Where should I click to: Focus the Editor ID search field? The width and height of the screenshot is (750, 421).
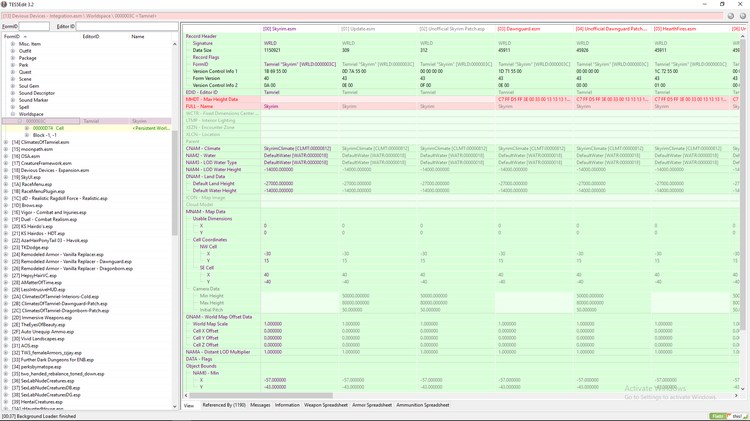tap(127, 26)
